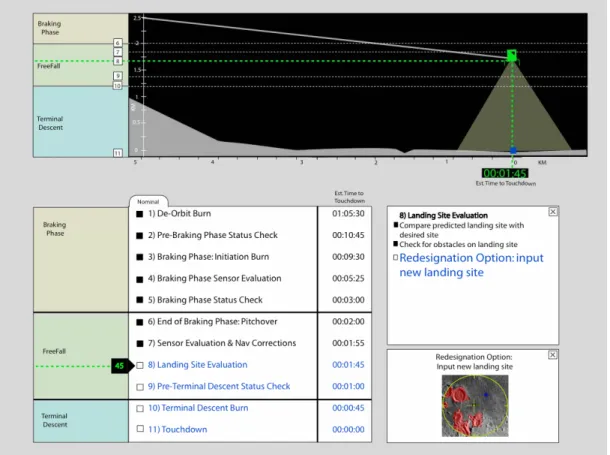Image resolution: width=610 pixels, height=455 pixels.
Task: Click the 00:02:00 time value
Action: 348,322
